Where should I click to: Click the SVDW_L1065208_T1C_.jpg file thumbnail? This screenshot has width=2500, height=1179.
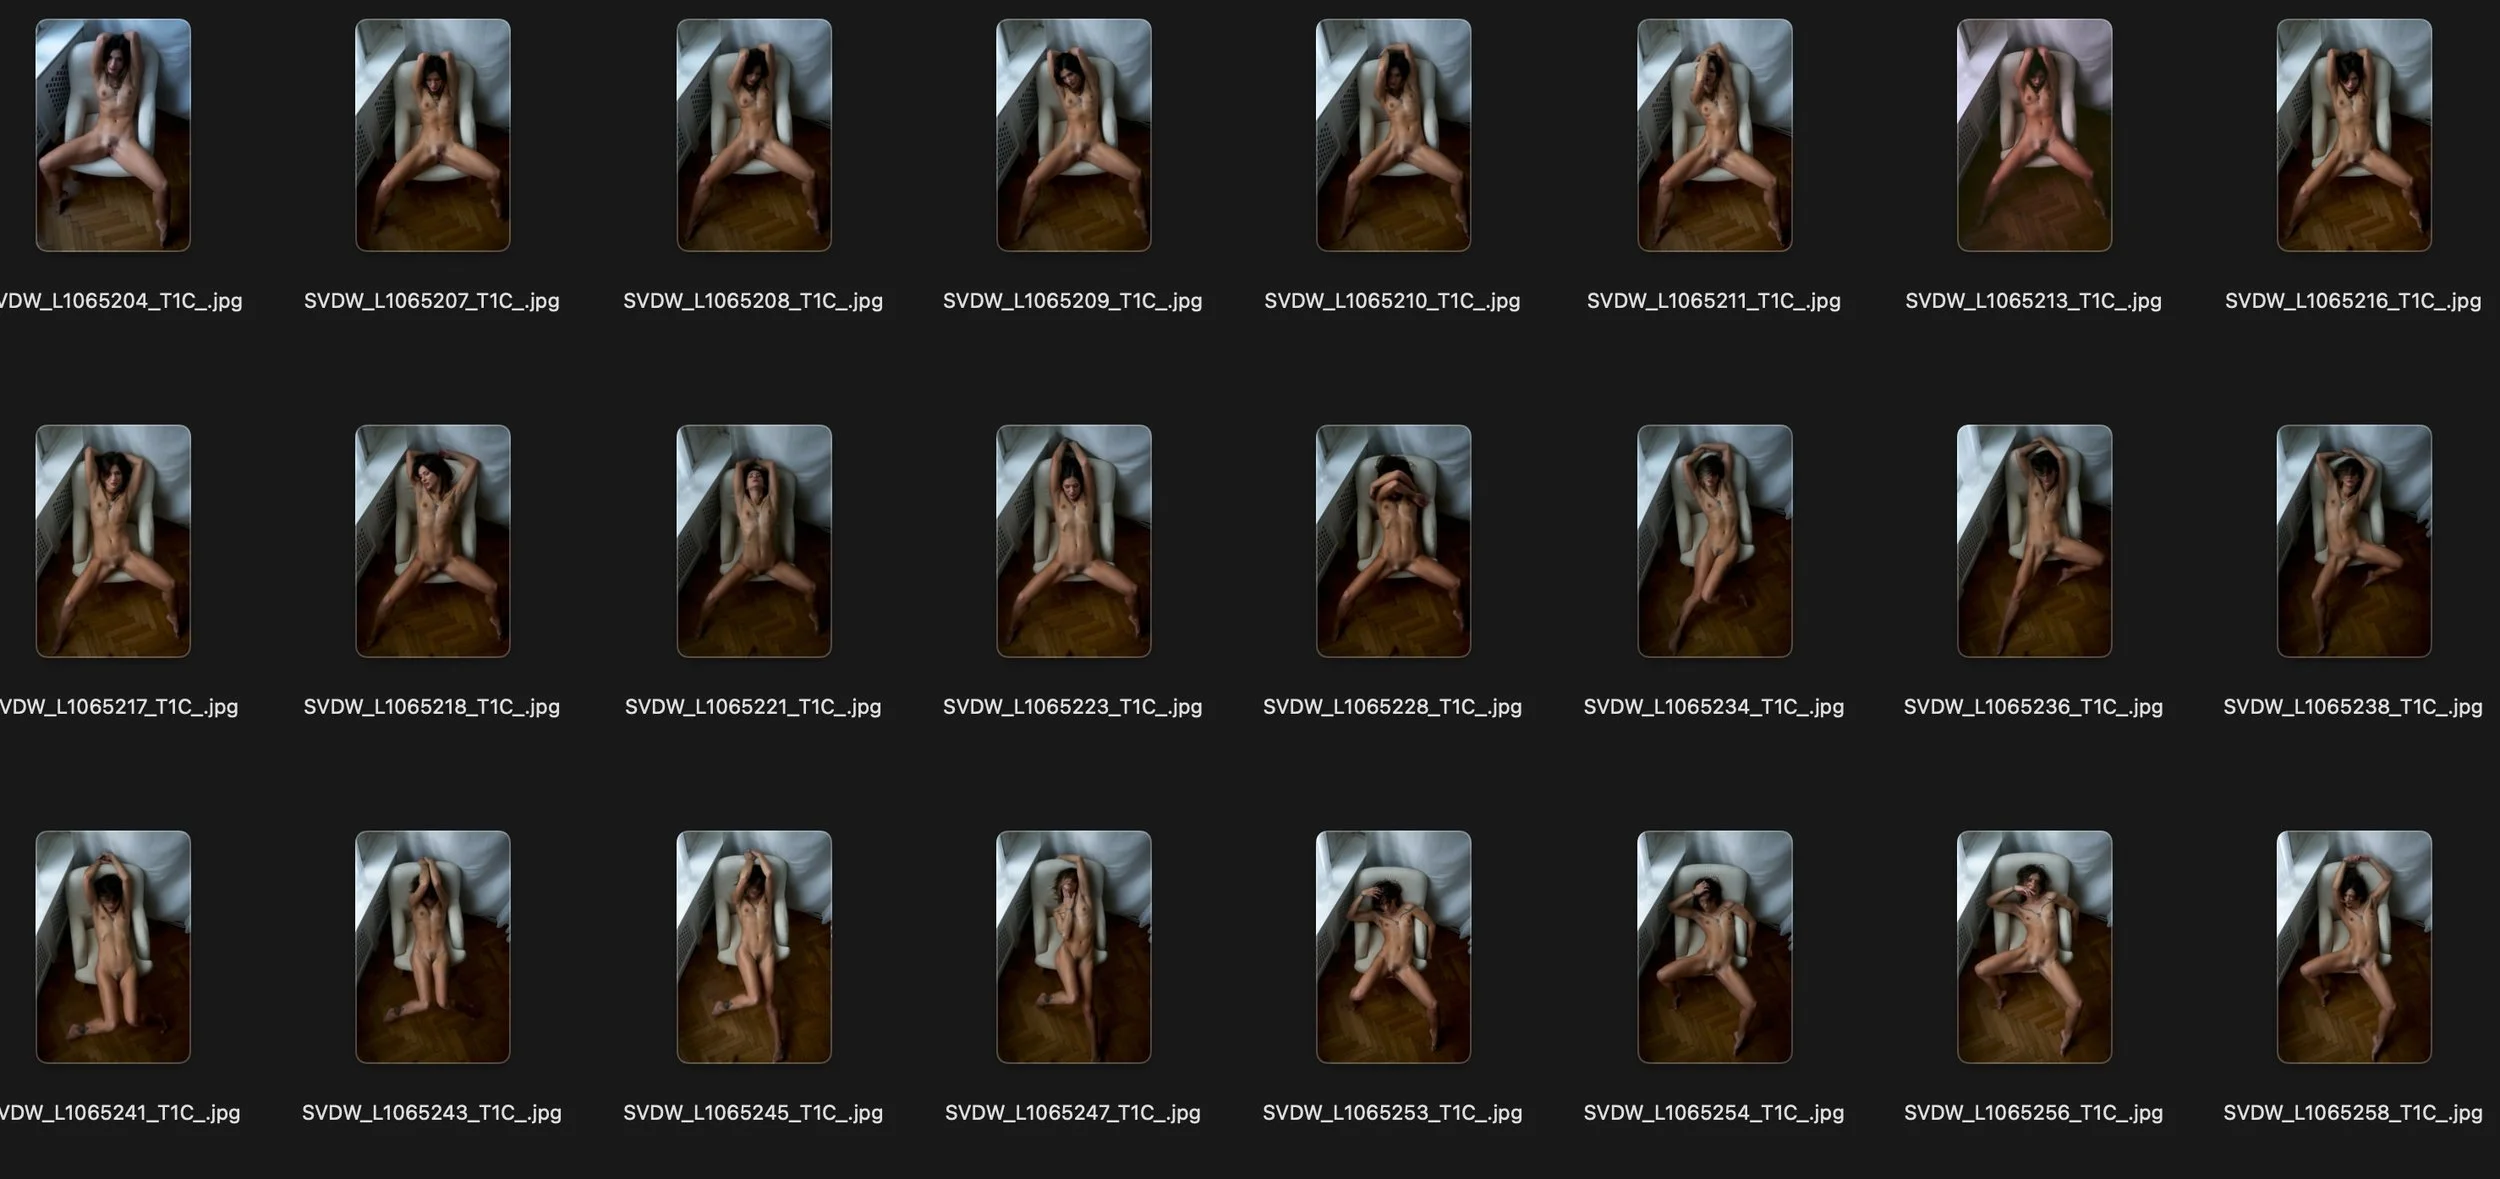tap(754, 135)
